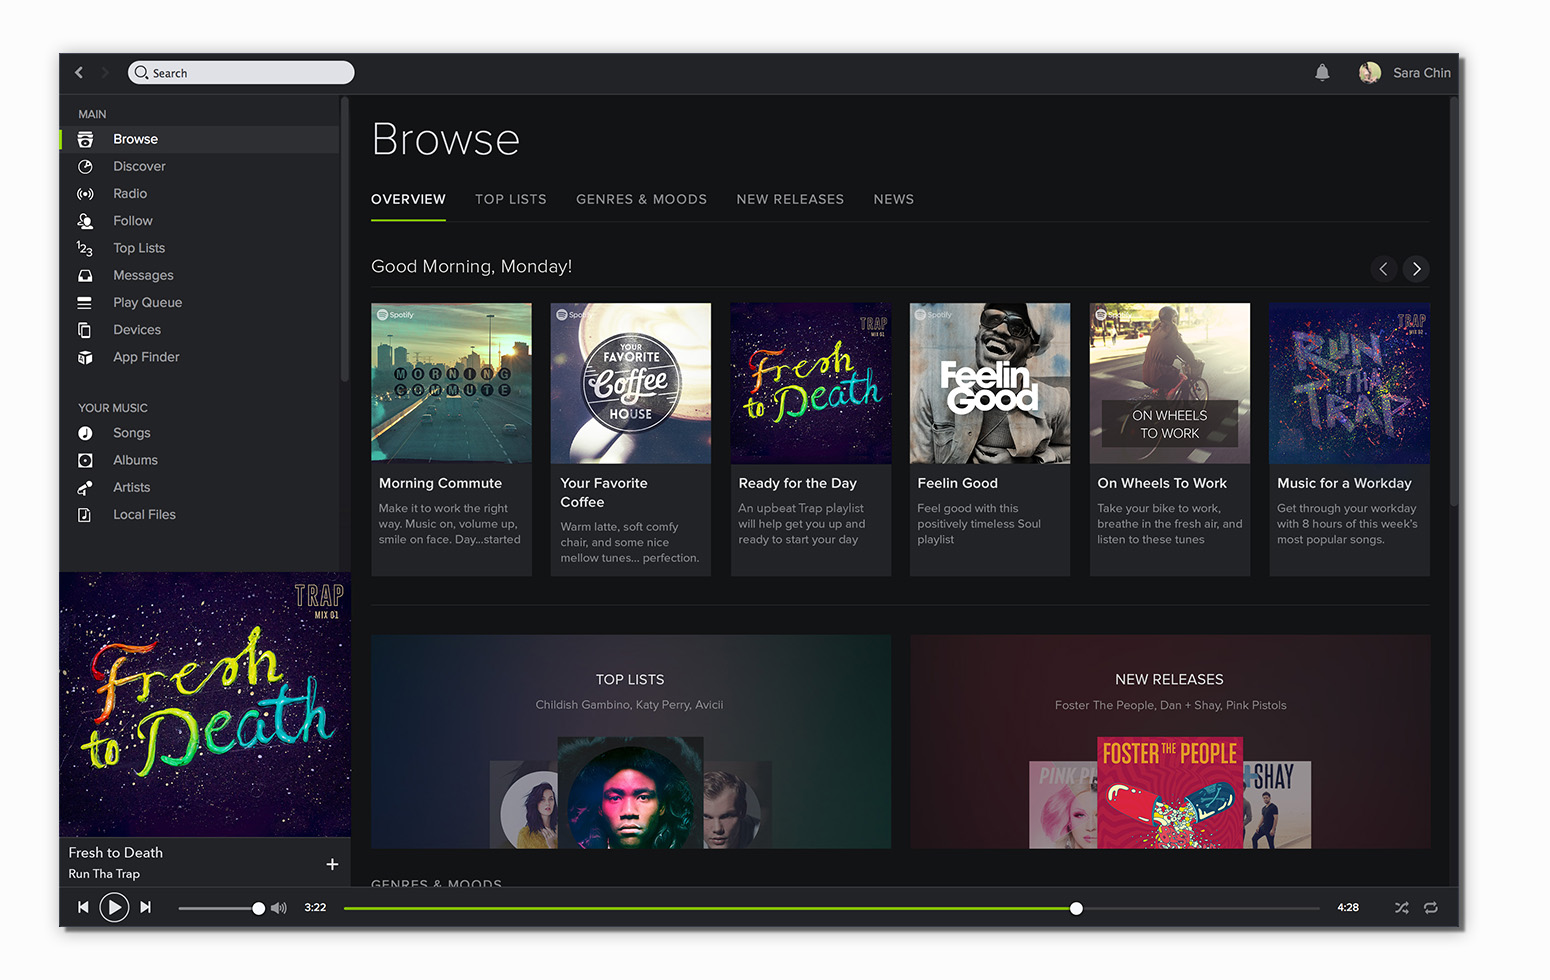The image size is (1550, 980).
Task: Add Fresh to Death with plus icon
Action: pyautogui.click(x=332, y=864)
